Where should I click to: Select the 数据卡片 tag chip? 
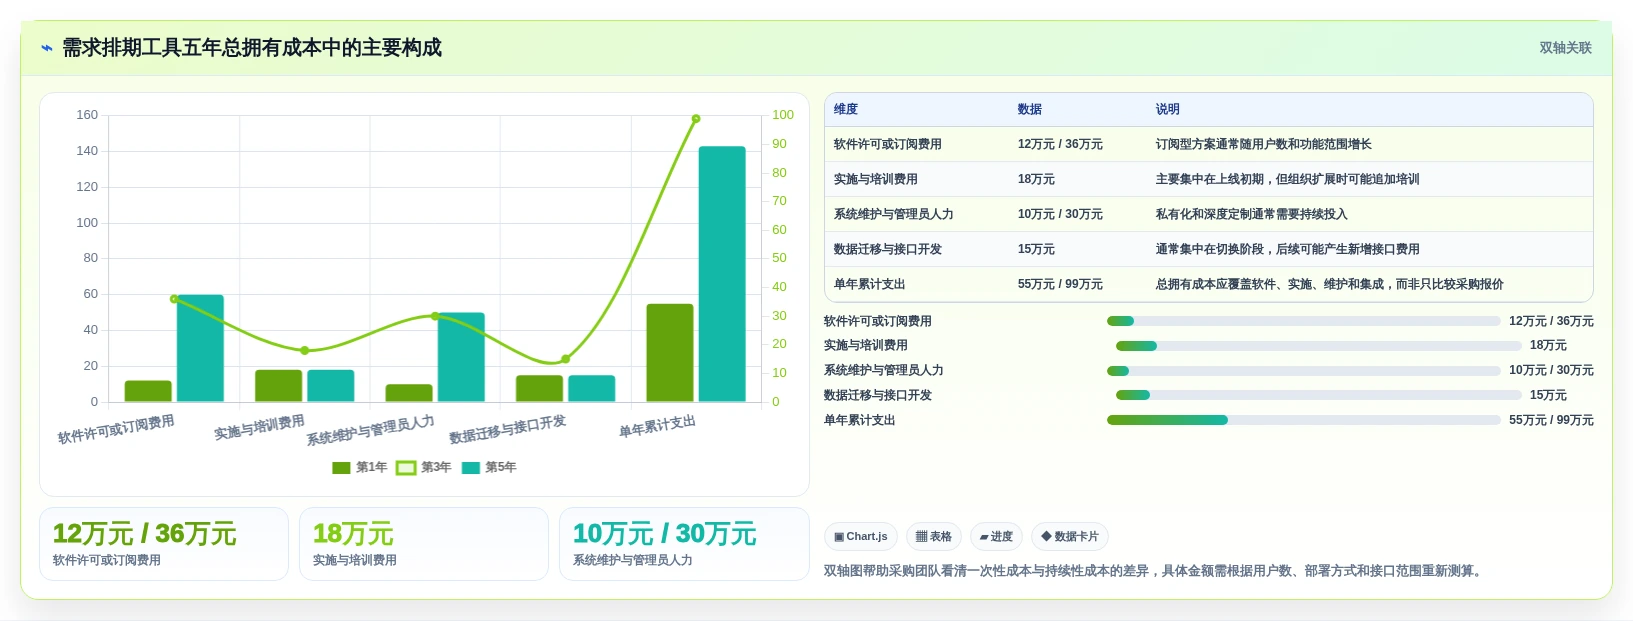(x=1070, y=537)
